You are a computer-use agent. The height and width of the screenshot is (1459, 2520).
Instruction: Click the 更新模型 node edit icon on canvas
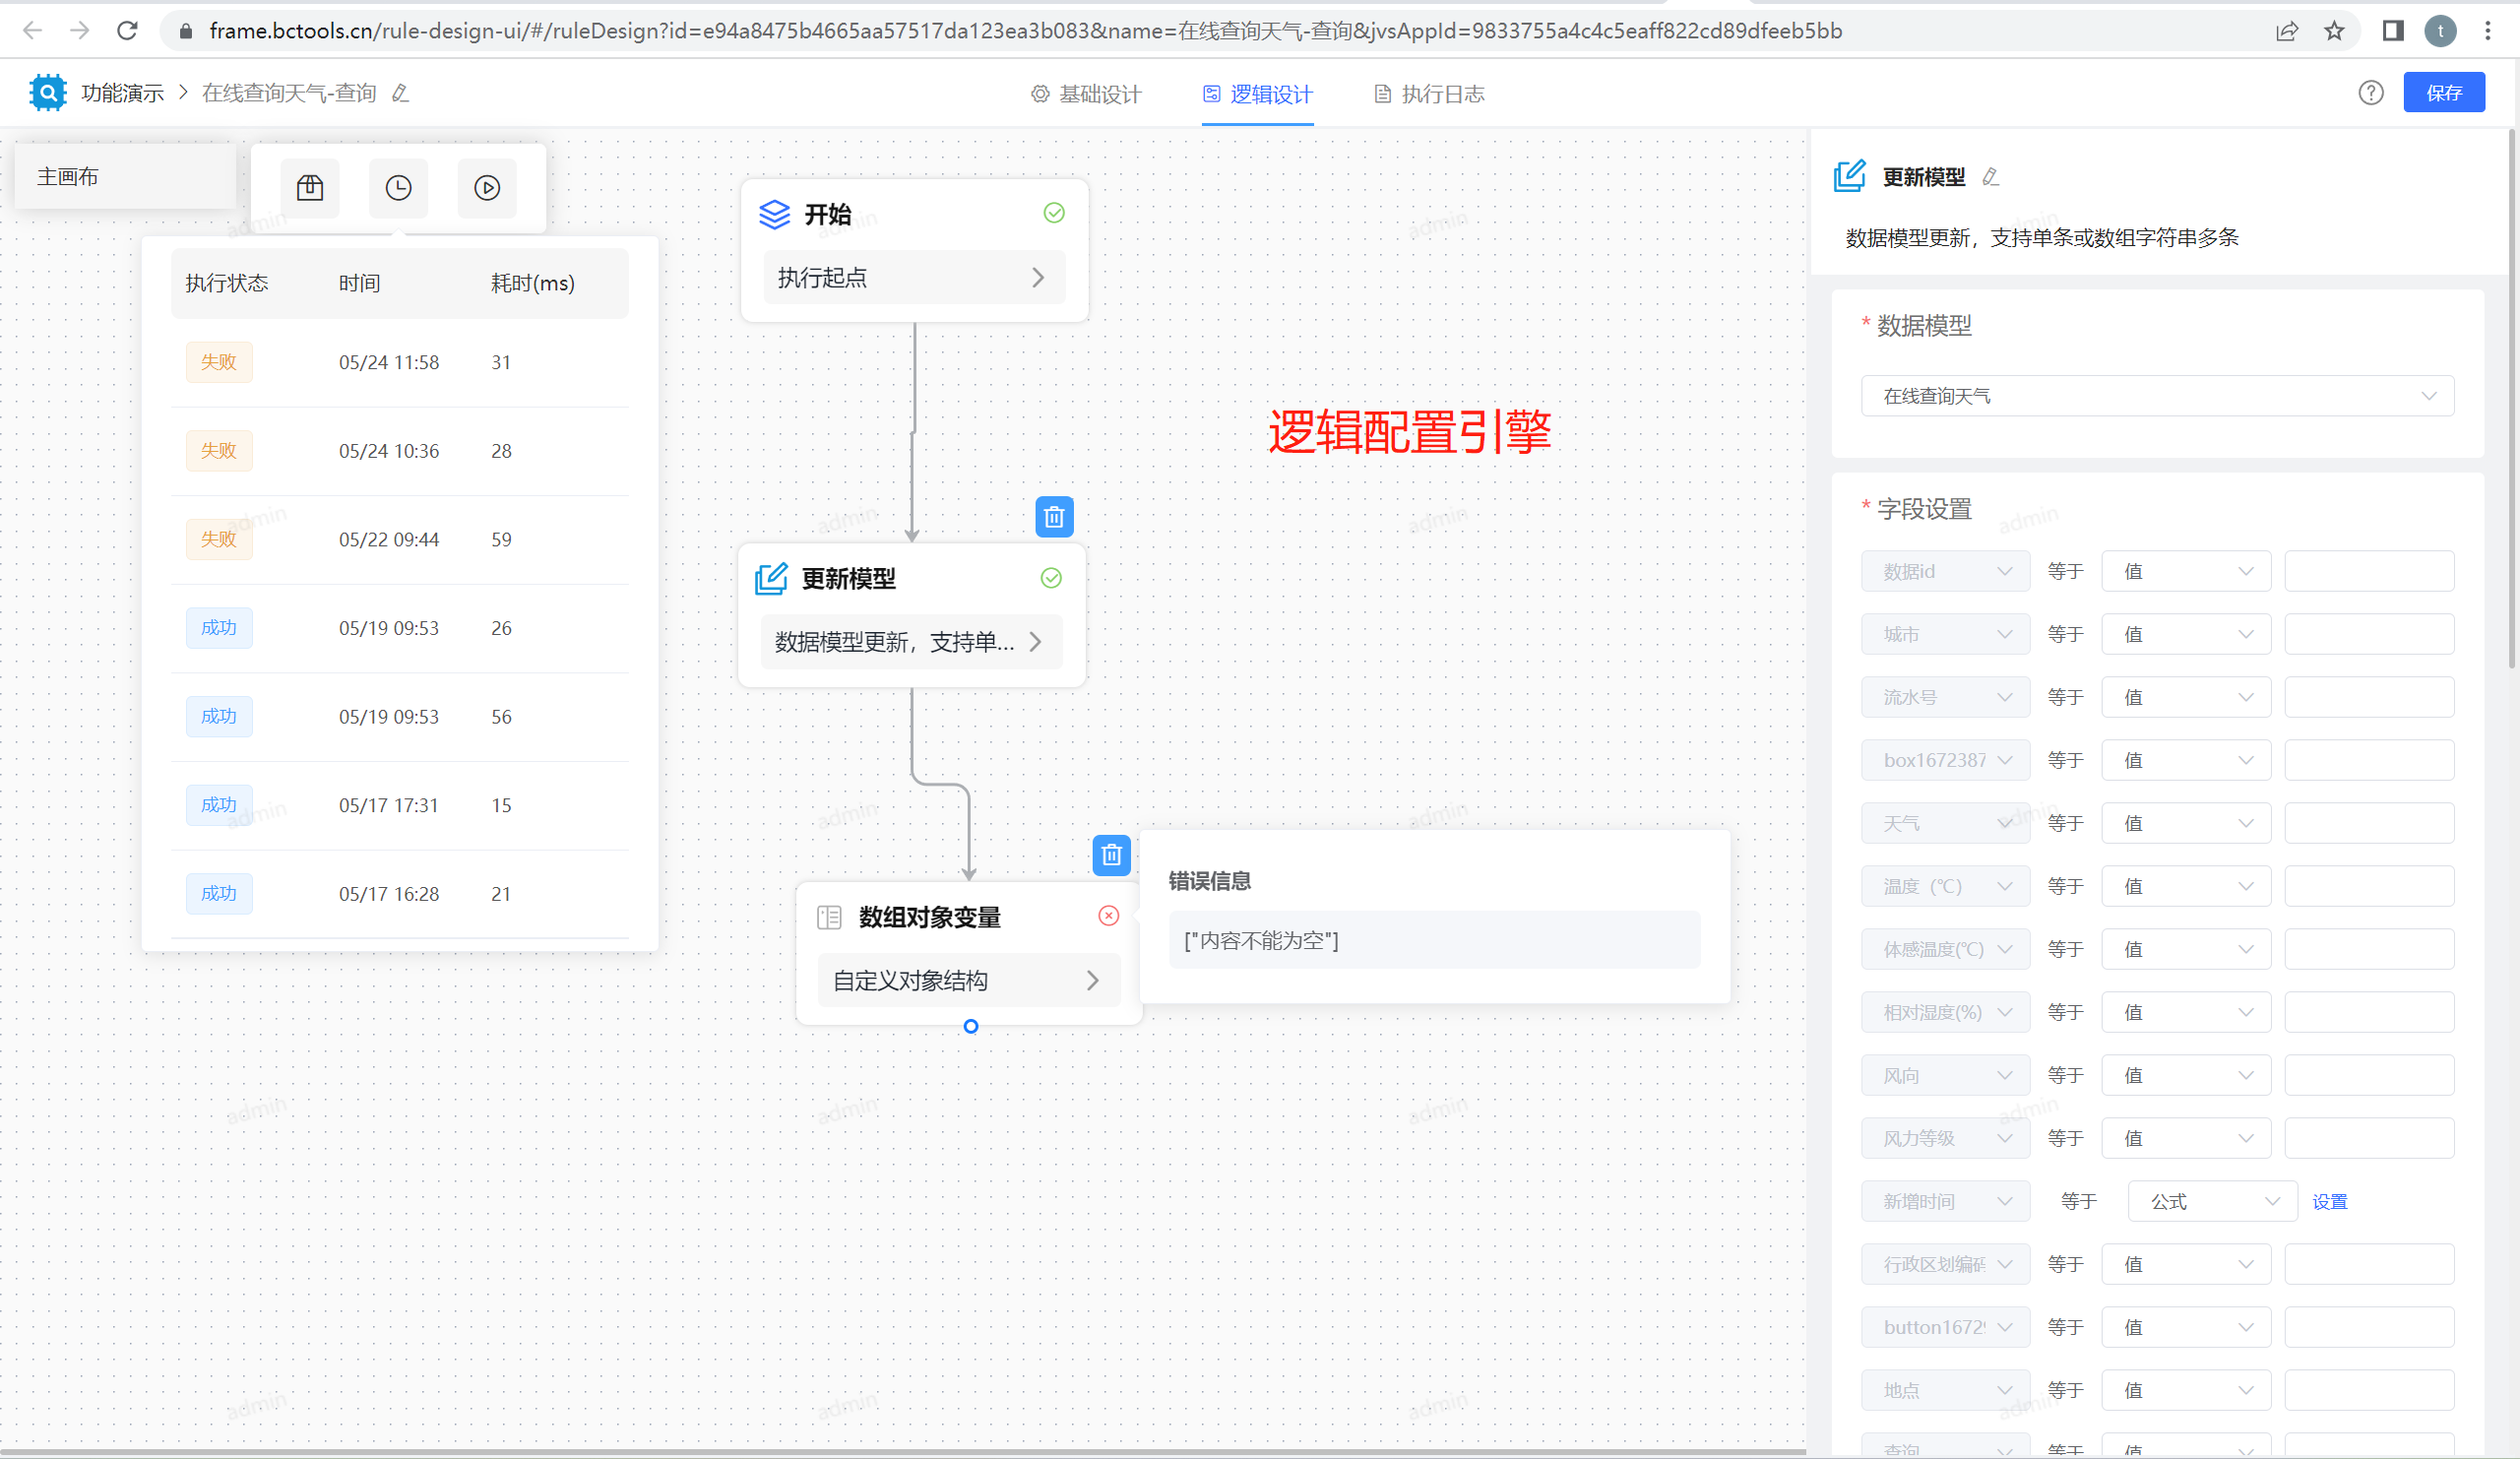click(x=771, y=578)
